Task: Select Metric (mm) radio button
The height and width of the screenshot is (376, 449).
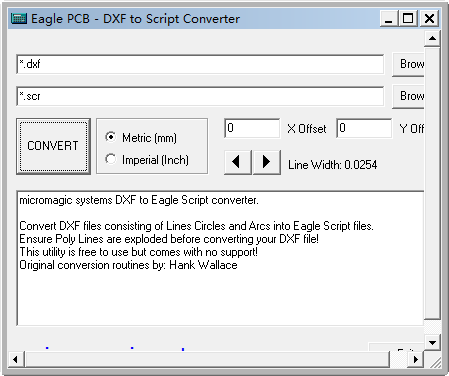Action: [x=110, y=137]
